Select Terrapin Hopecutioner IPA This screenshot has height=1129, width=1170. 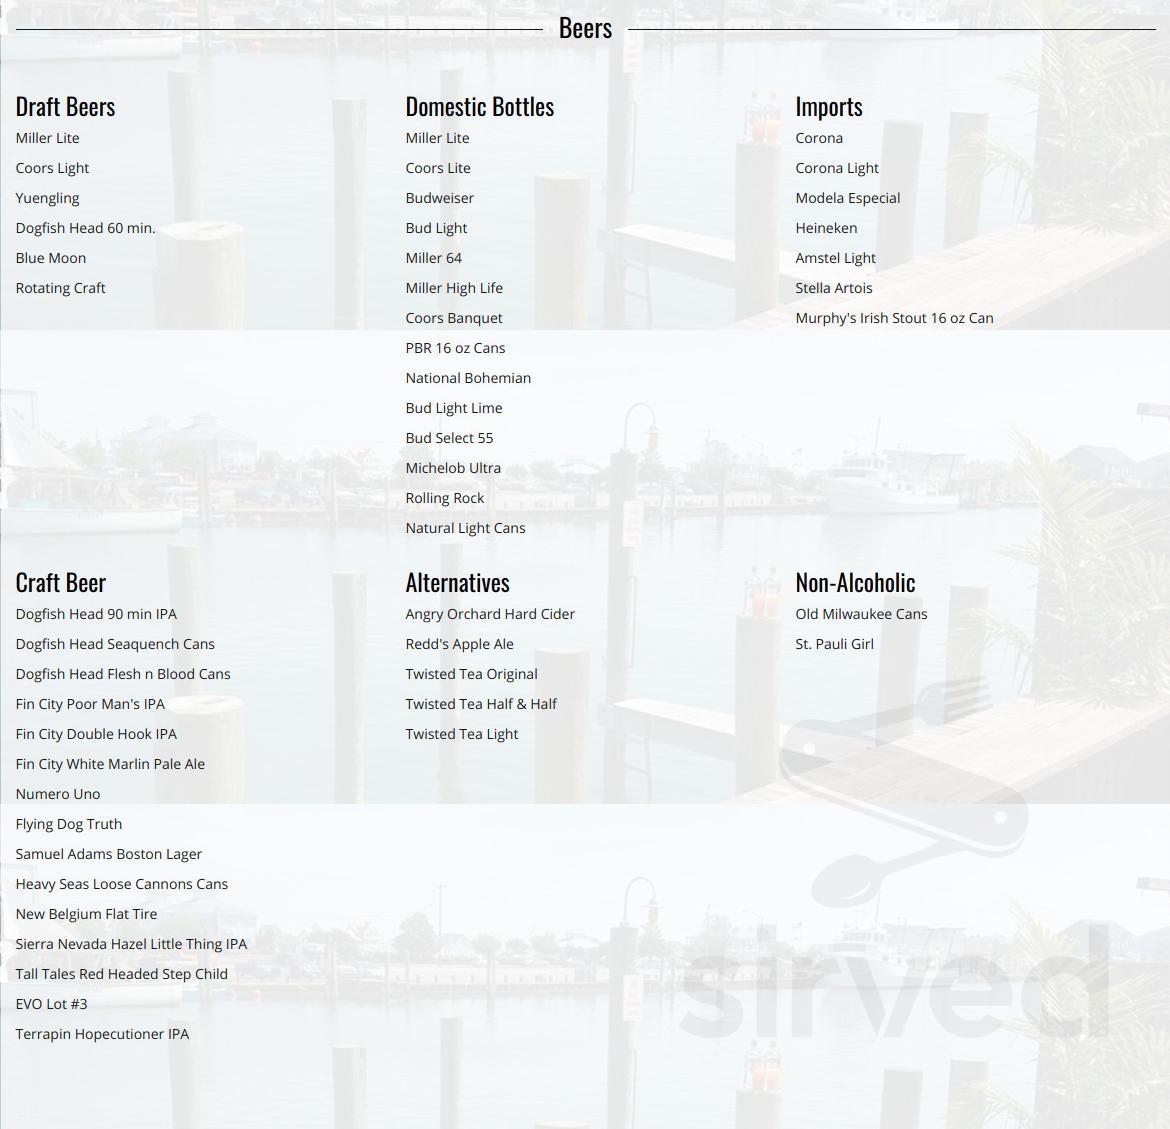102,1034
